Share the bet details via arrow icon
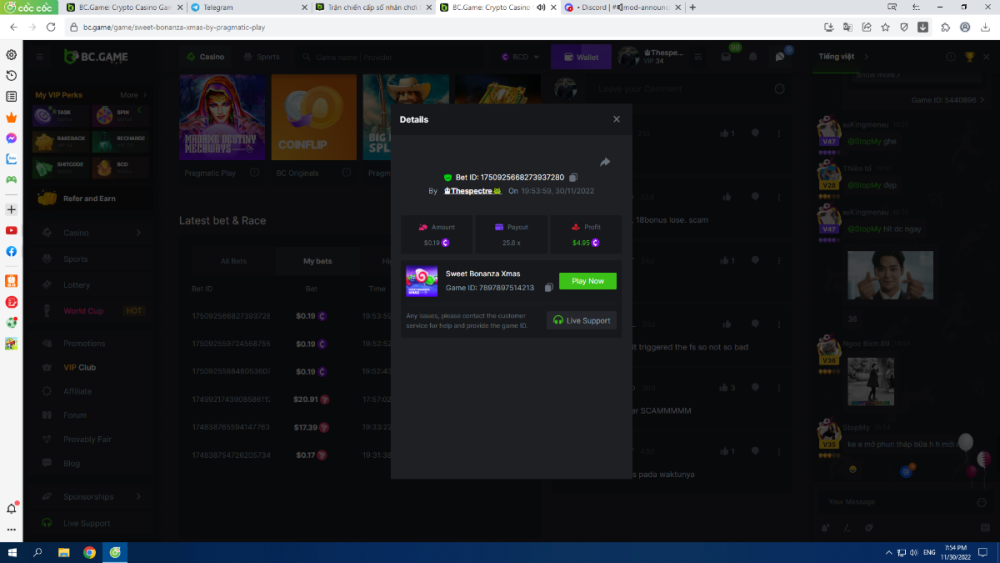 605,162
